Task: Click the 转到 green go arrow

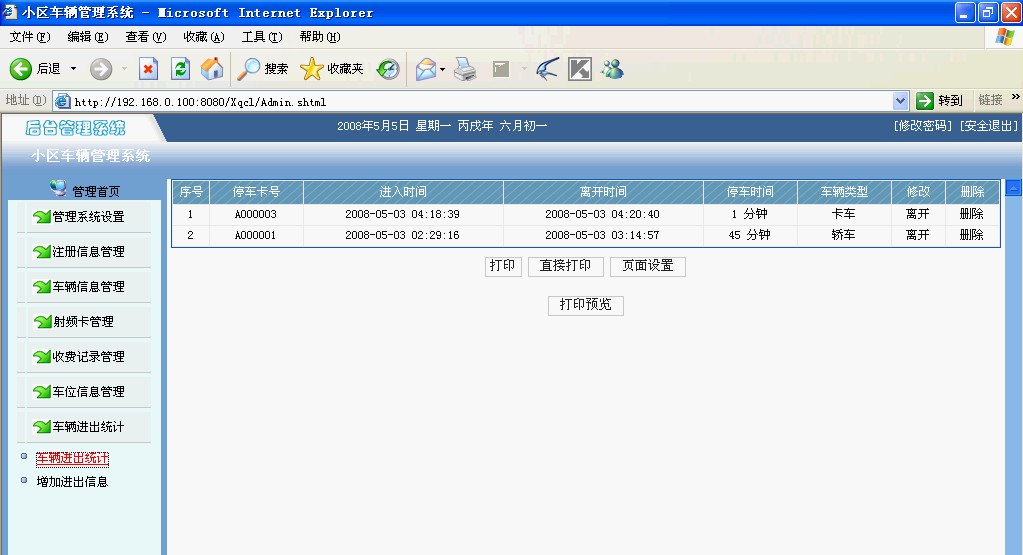Action: (x=925, y=100)
